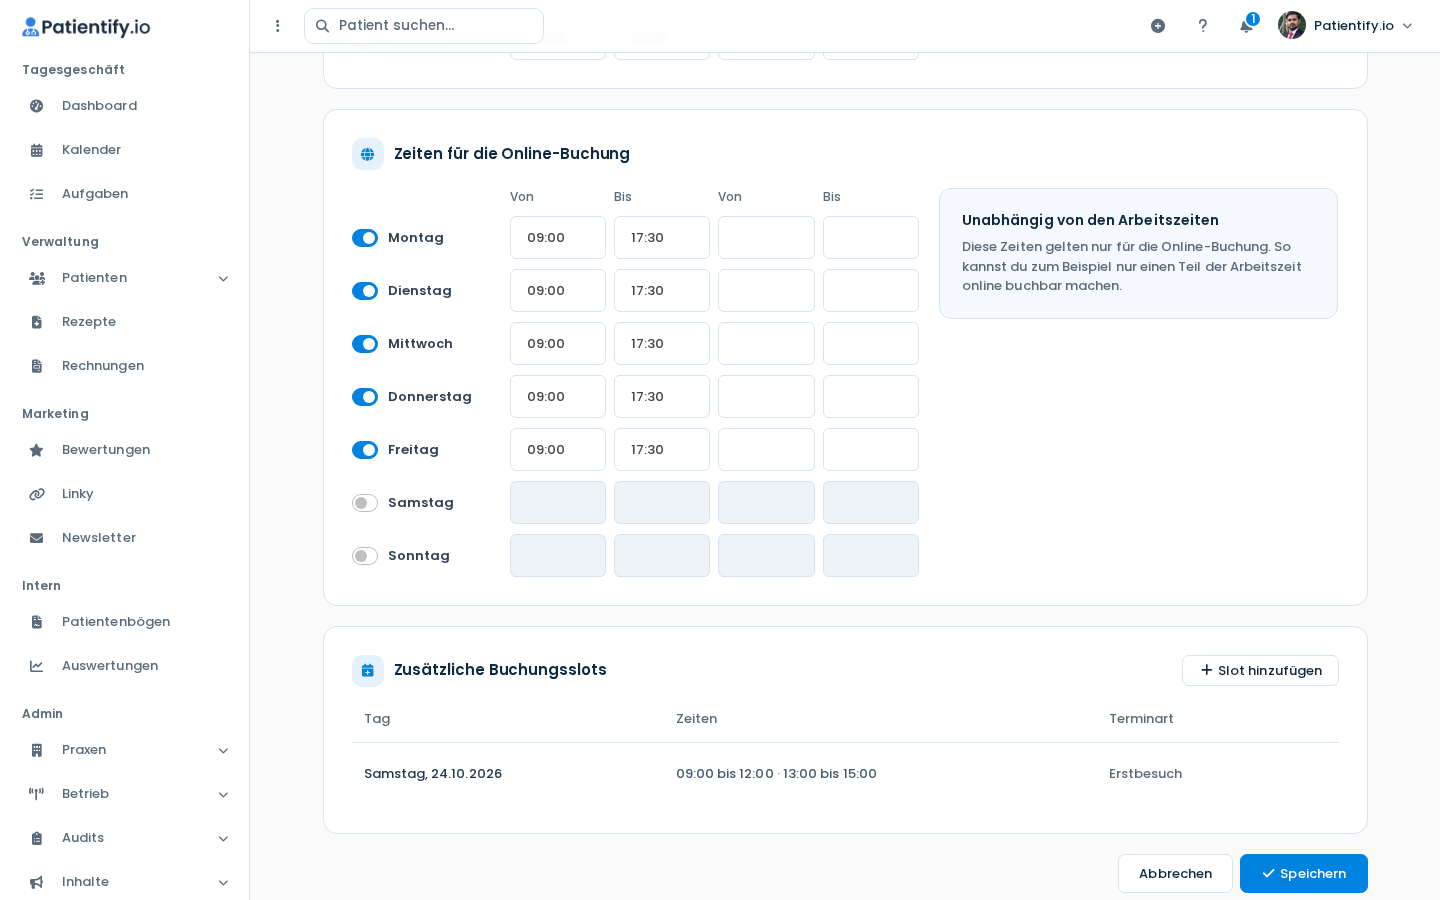Open the Dashboard icon in sidebar

[37, 106]
